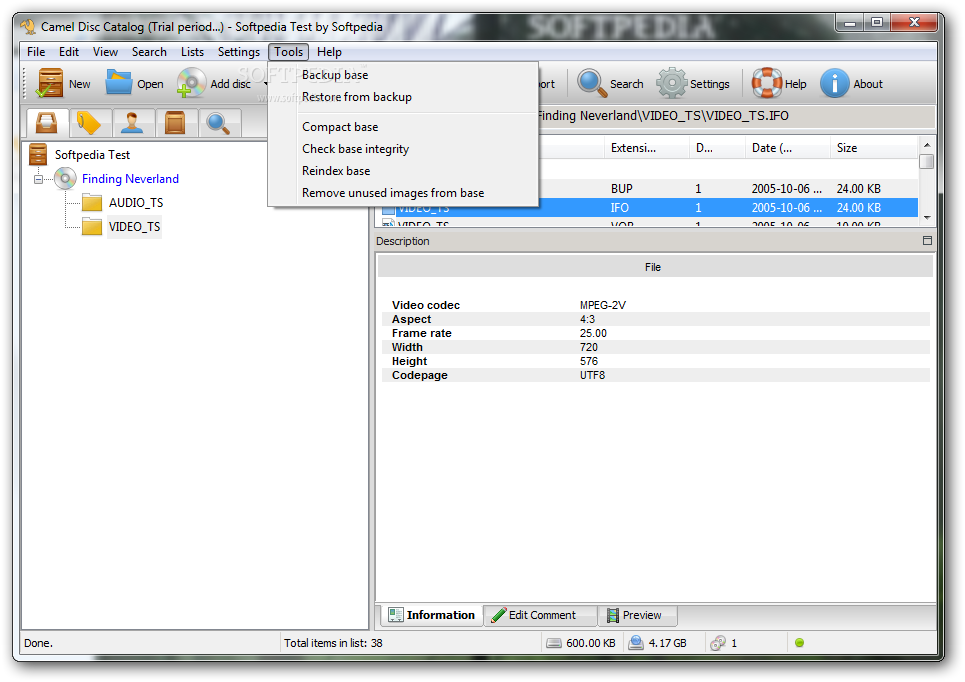Open Settings via the gear icon

pos(671,83)
